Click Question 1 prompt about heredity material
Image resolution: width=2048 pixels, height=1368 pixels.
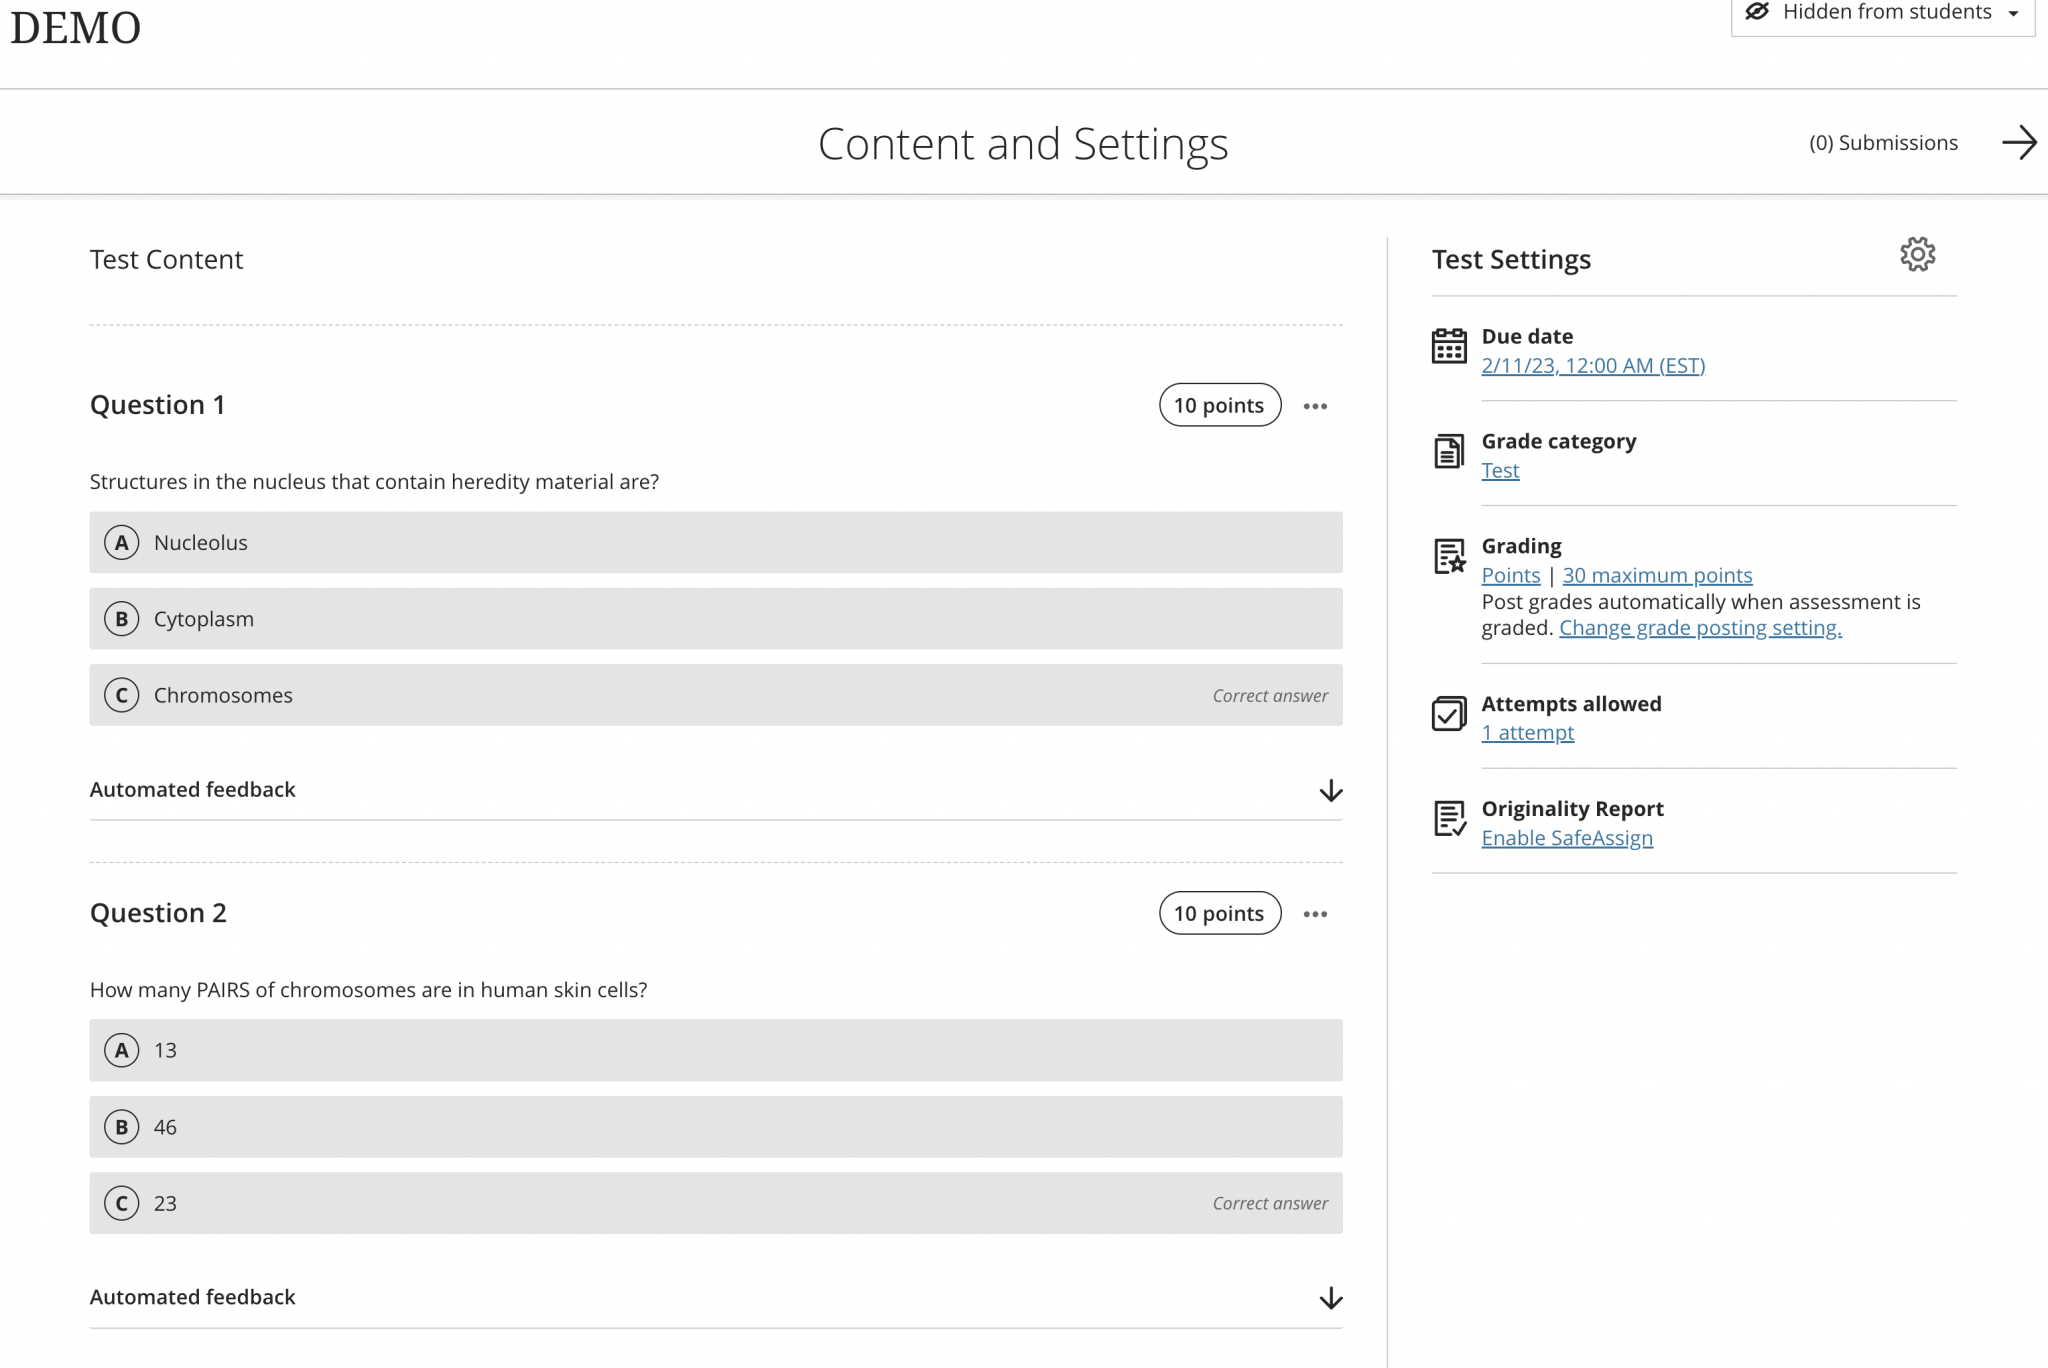pos(374,482)
